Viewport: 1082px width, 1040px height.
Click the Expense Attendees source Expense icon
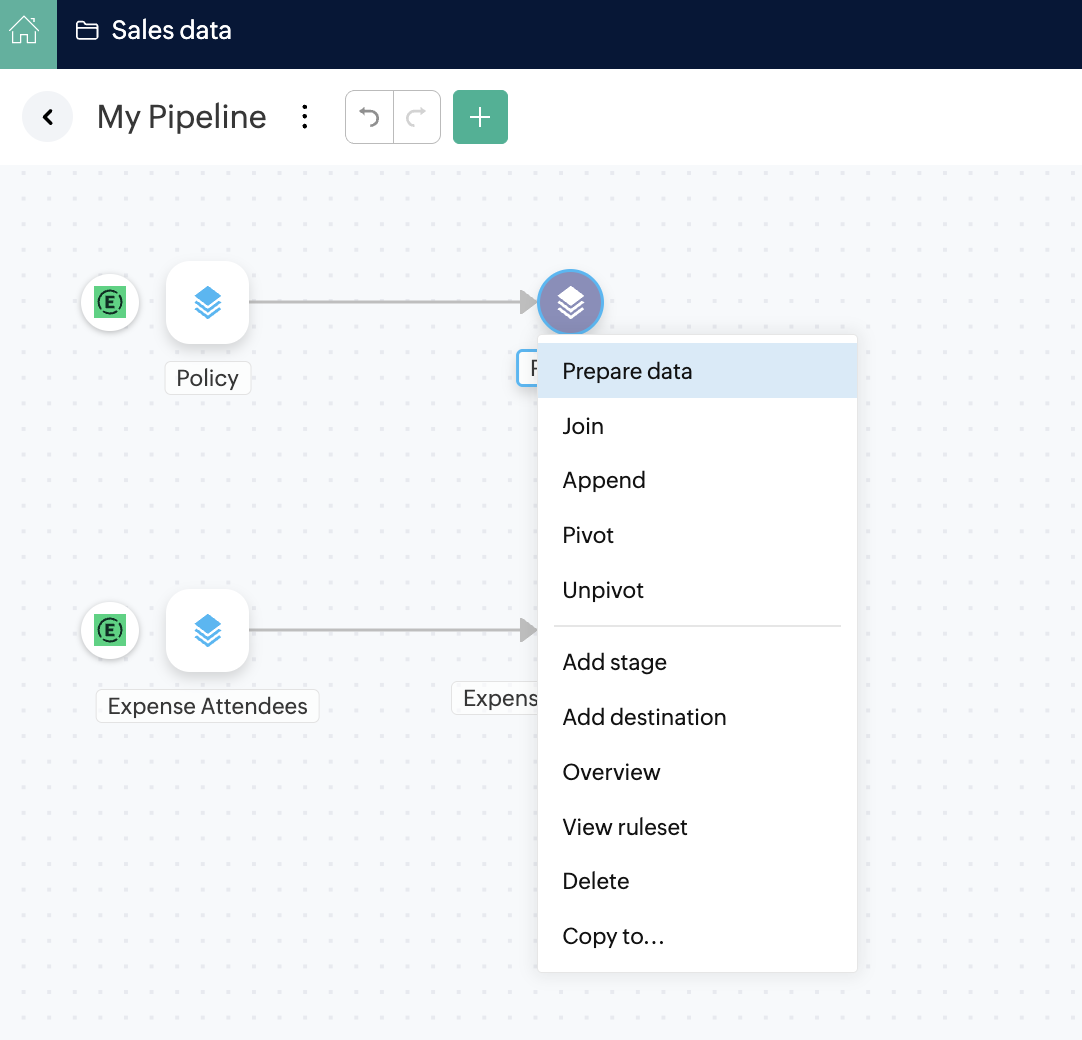[110, 630]
